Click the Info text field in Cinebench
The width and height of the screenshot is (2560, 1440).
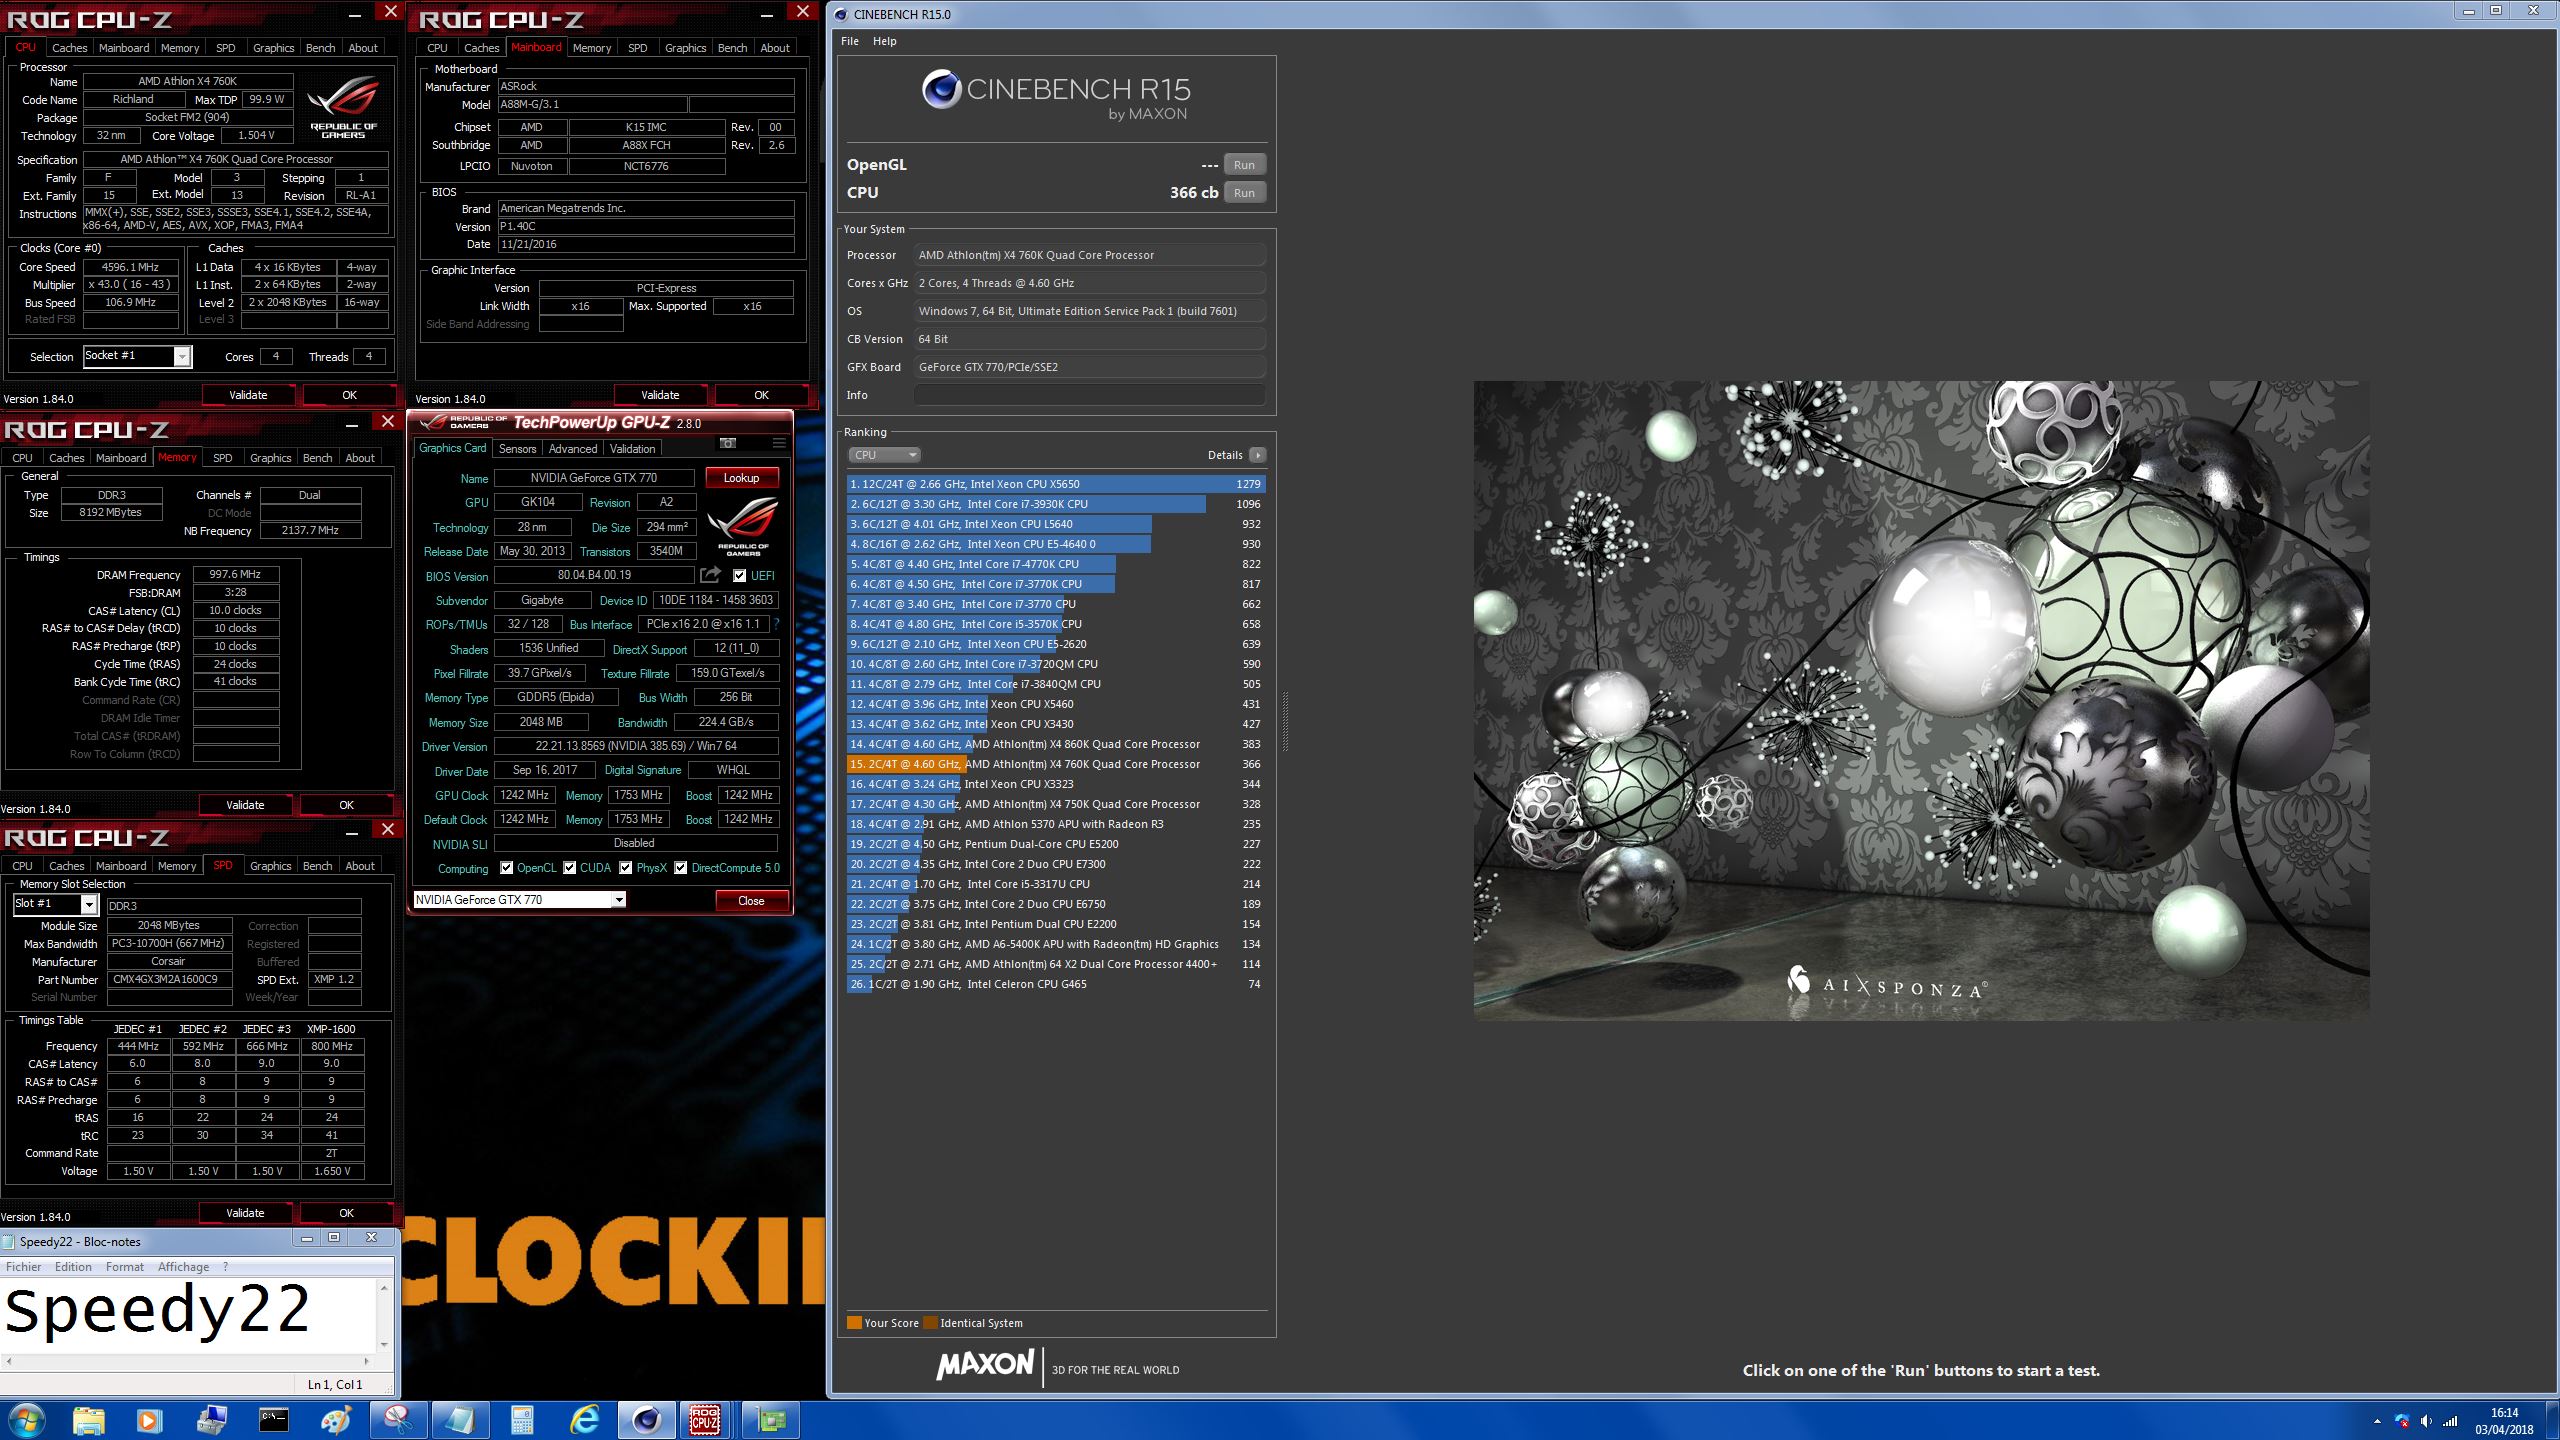point(1089,395)
